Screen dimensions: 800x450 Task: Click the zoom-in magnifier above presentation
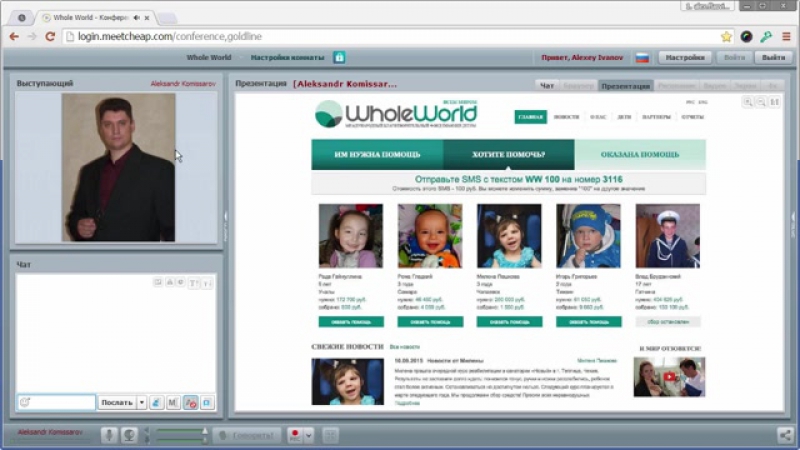[750, 102]
